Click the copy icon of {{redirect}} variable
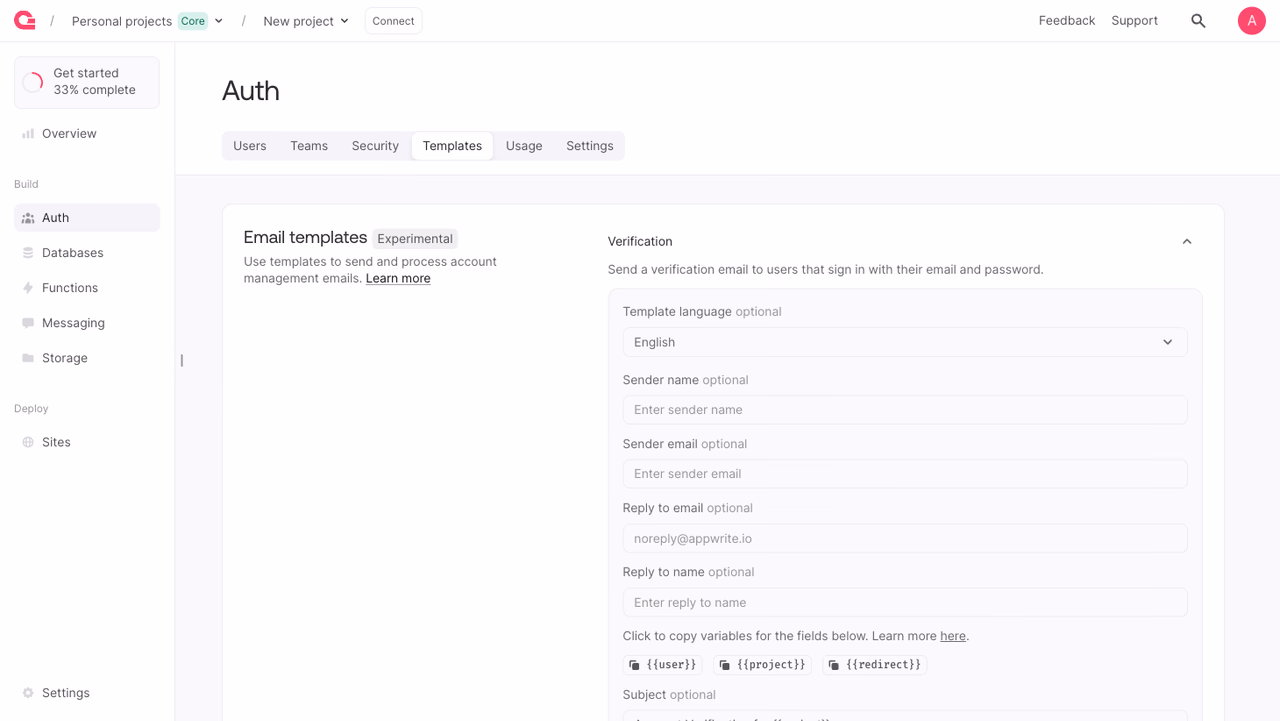 (834, 665)
